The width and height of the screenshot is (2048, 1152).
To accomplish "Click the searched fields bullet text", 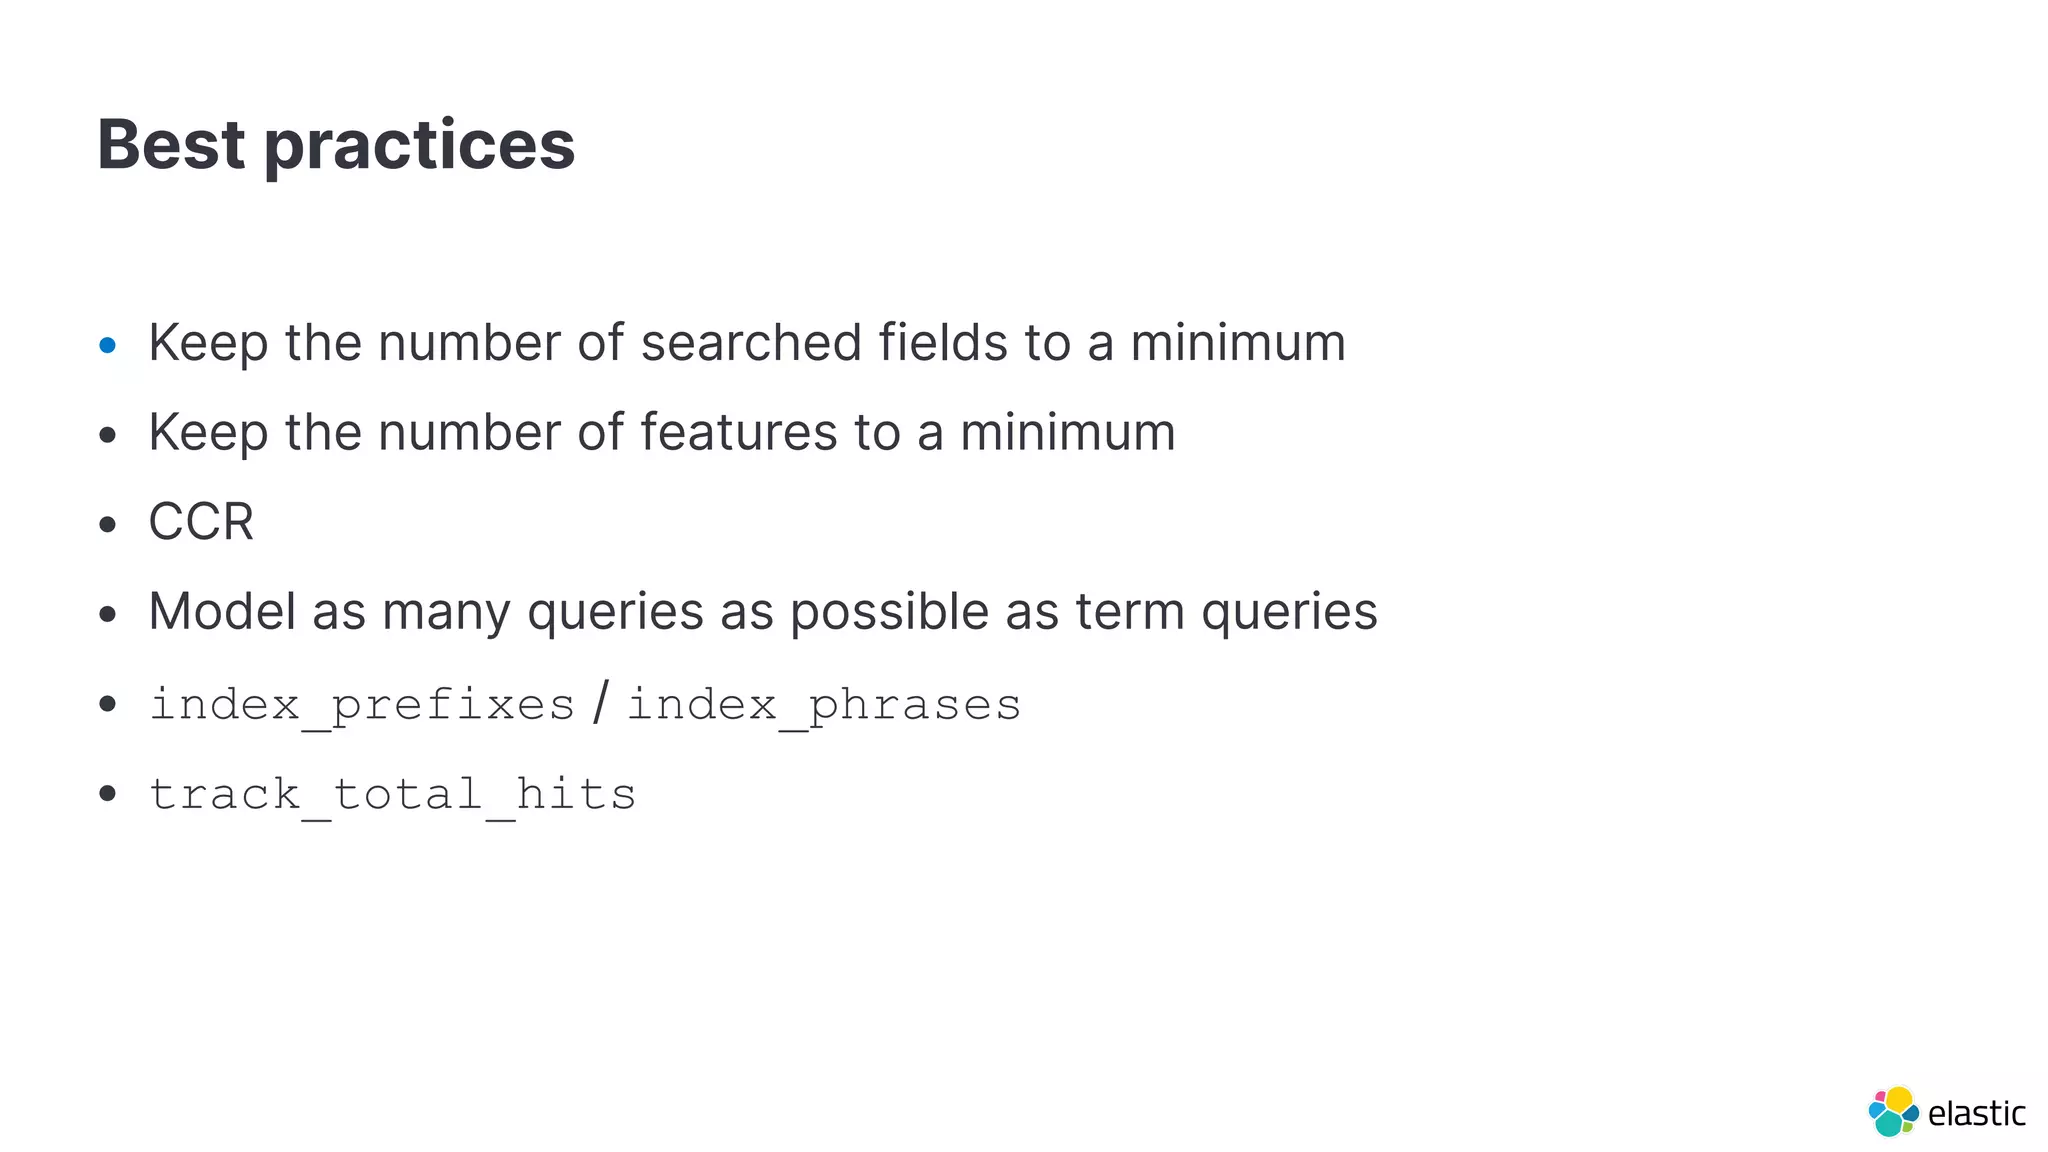I will point(747,343).
